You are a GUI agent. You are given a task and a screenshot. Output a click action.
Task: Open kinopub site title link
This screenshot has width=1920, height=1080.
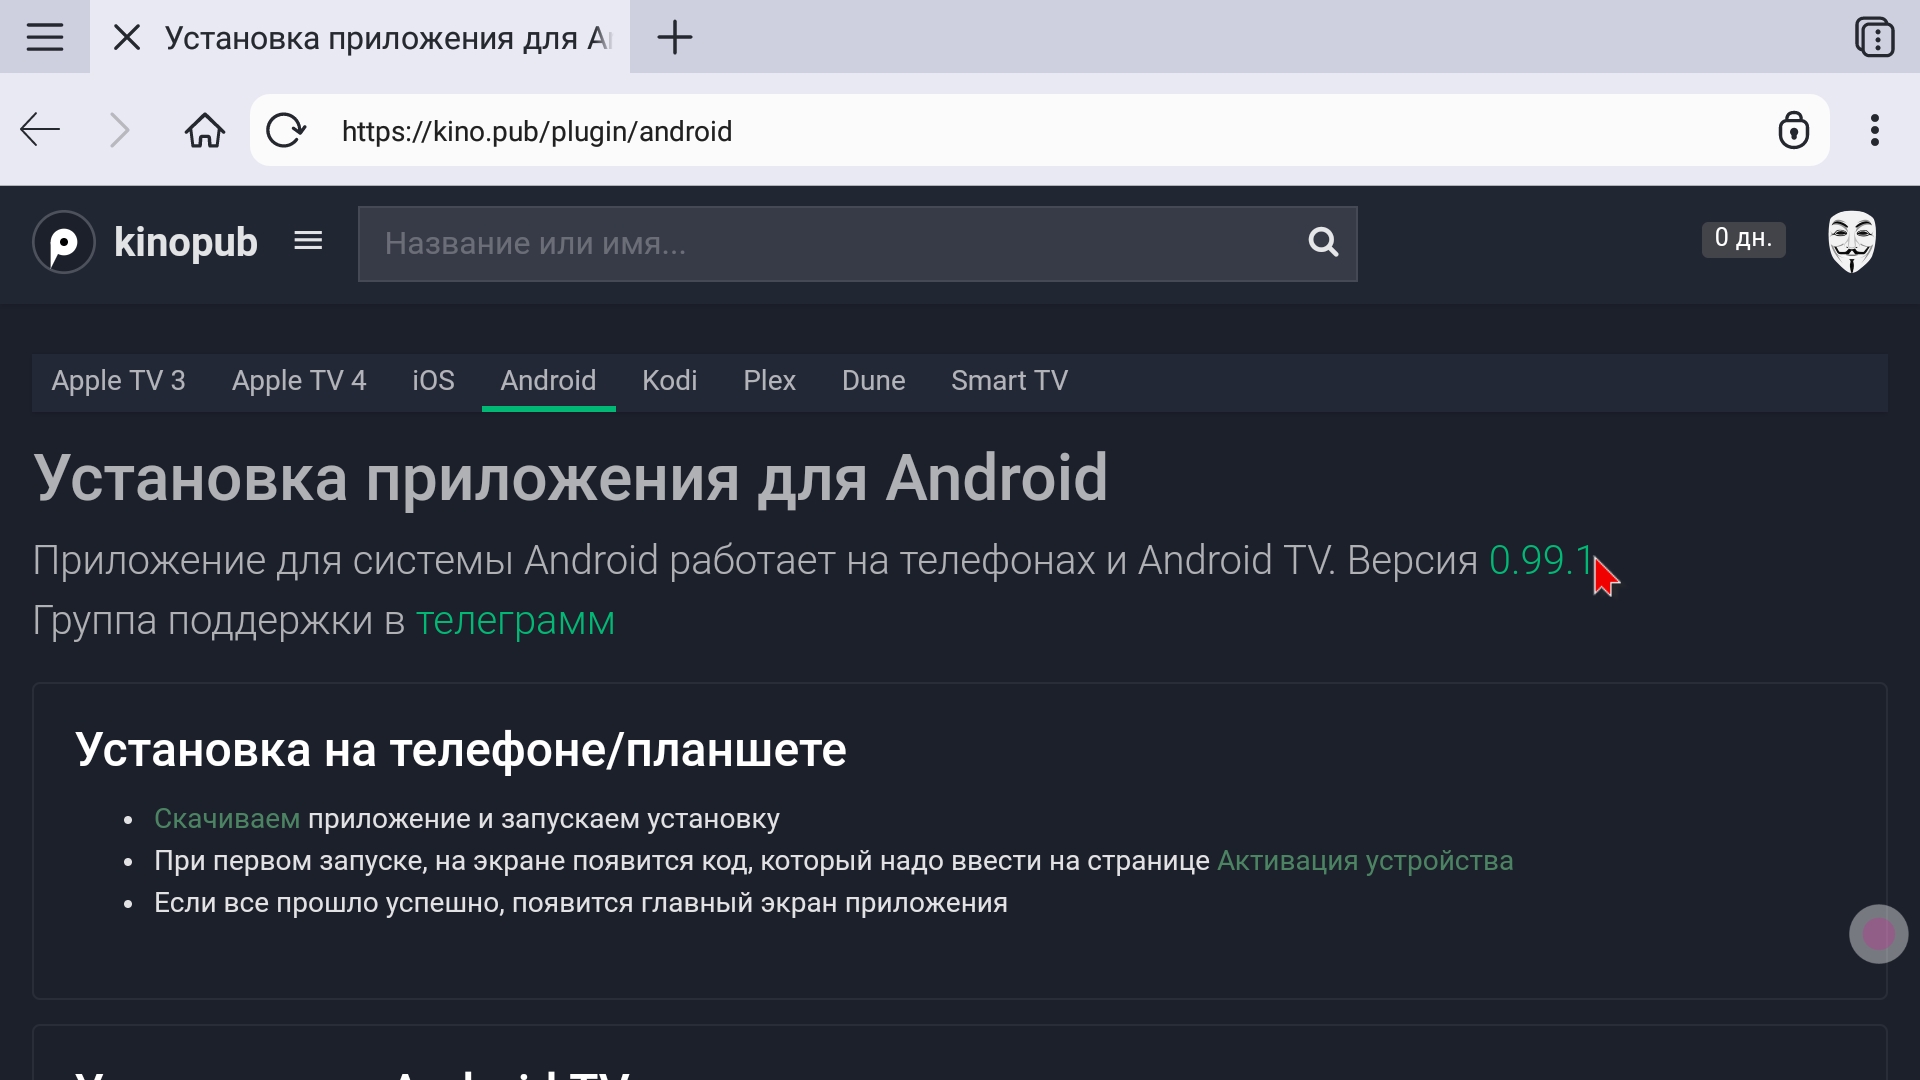186,242
